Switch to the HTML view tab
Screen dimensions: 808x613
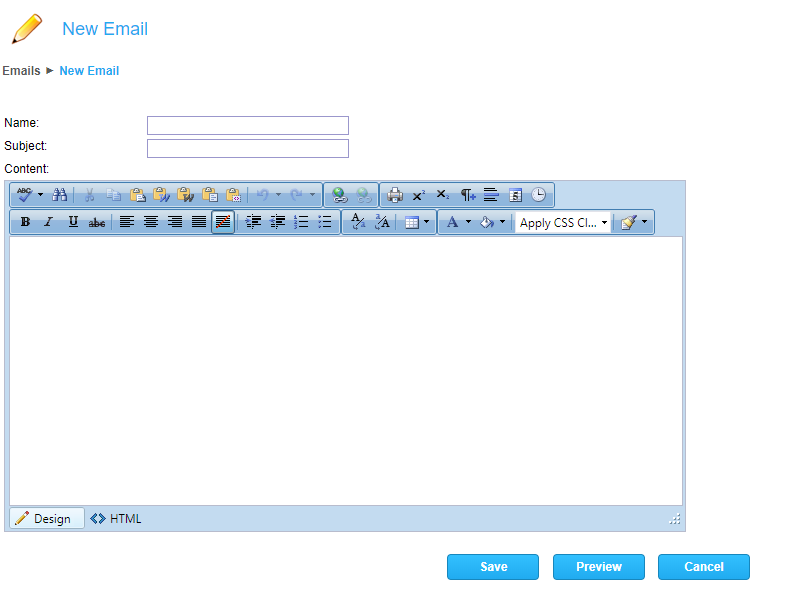coord(116,519)
